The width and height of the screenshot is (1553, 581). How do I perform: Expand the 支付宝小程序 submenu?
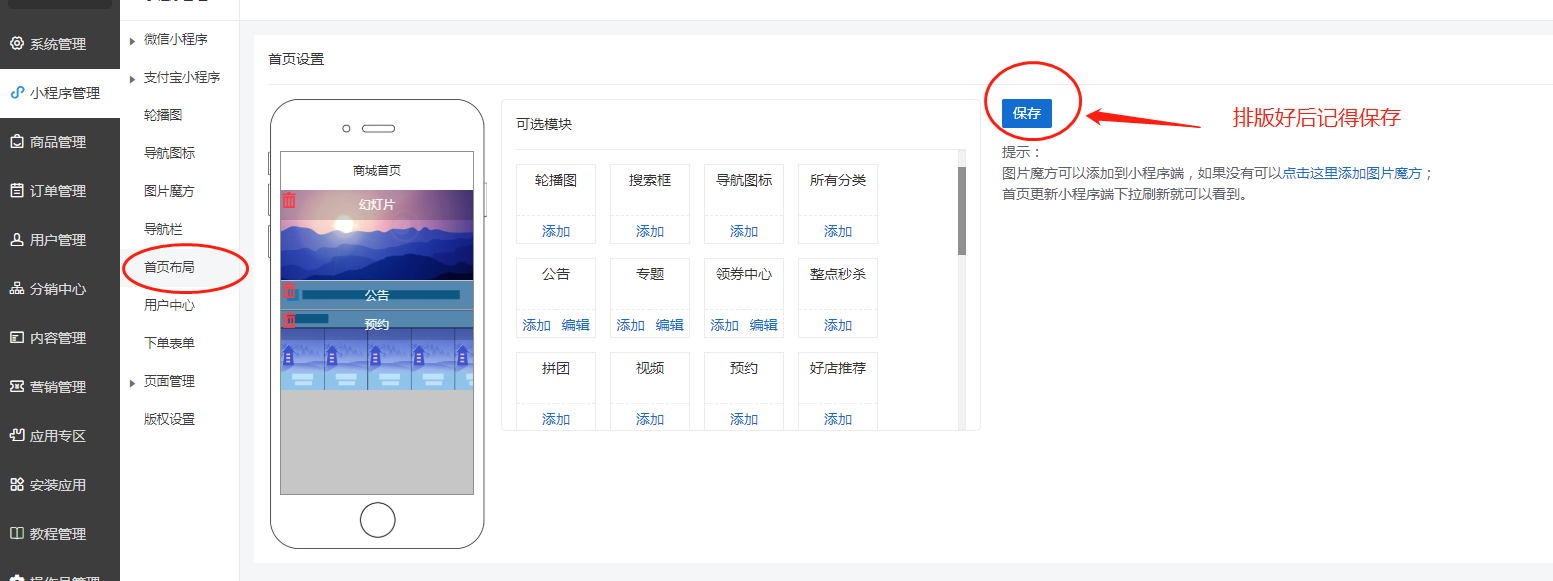tap(132, 78)
